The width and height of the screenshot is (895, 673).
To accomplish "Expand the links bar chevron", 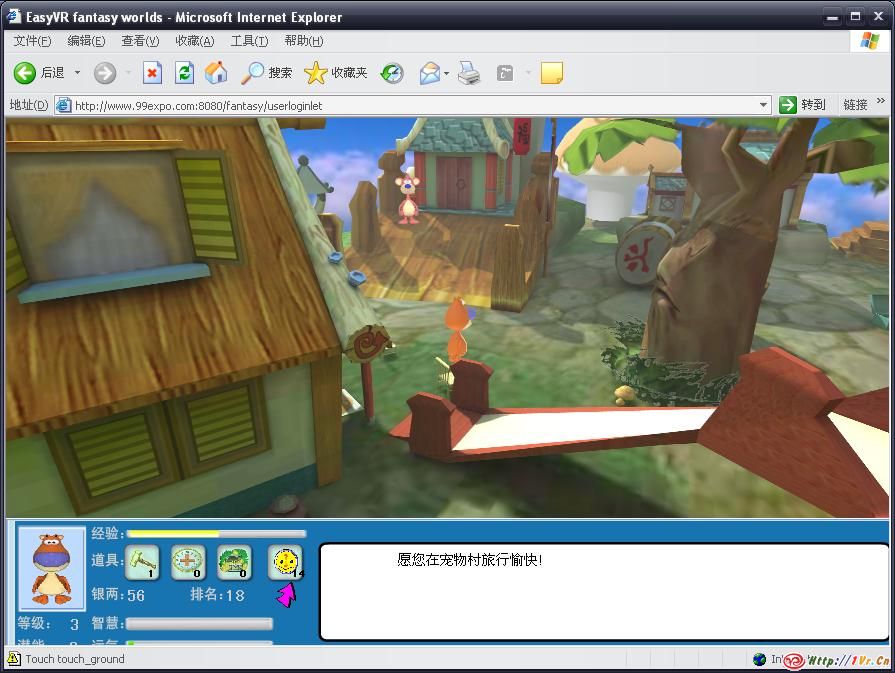I will click(881, 102).
